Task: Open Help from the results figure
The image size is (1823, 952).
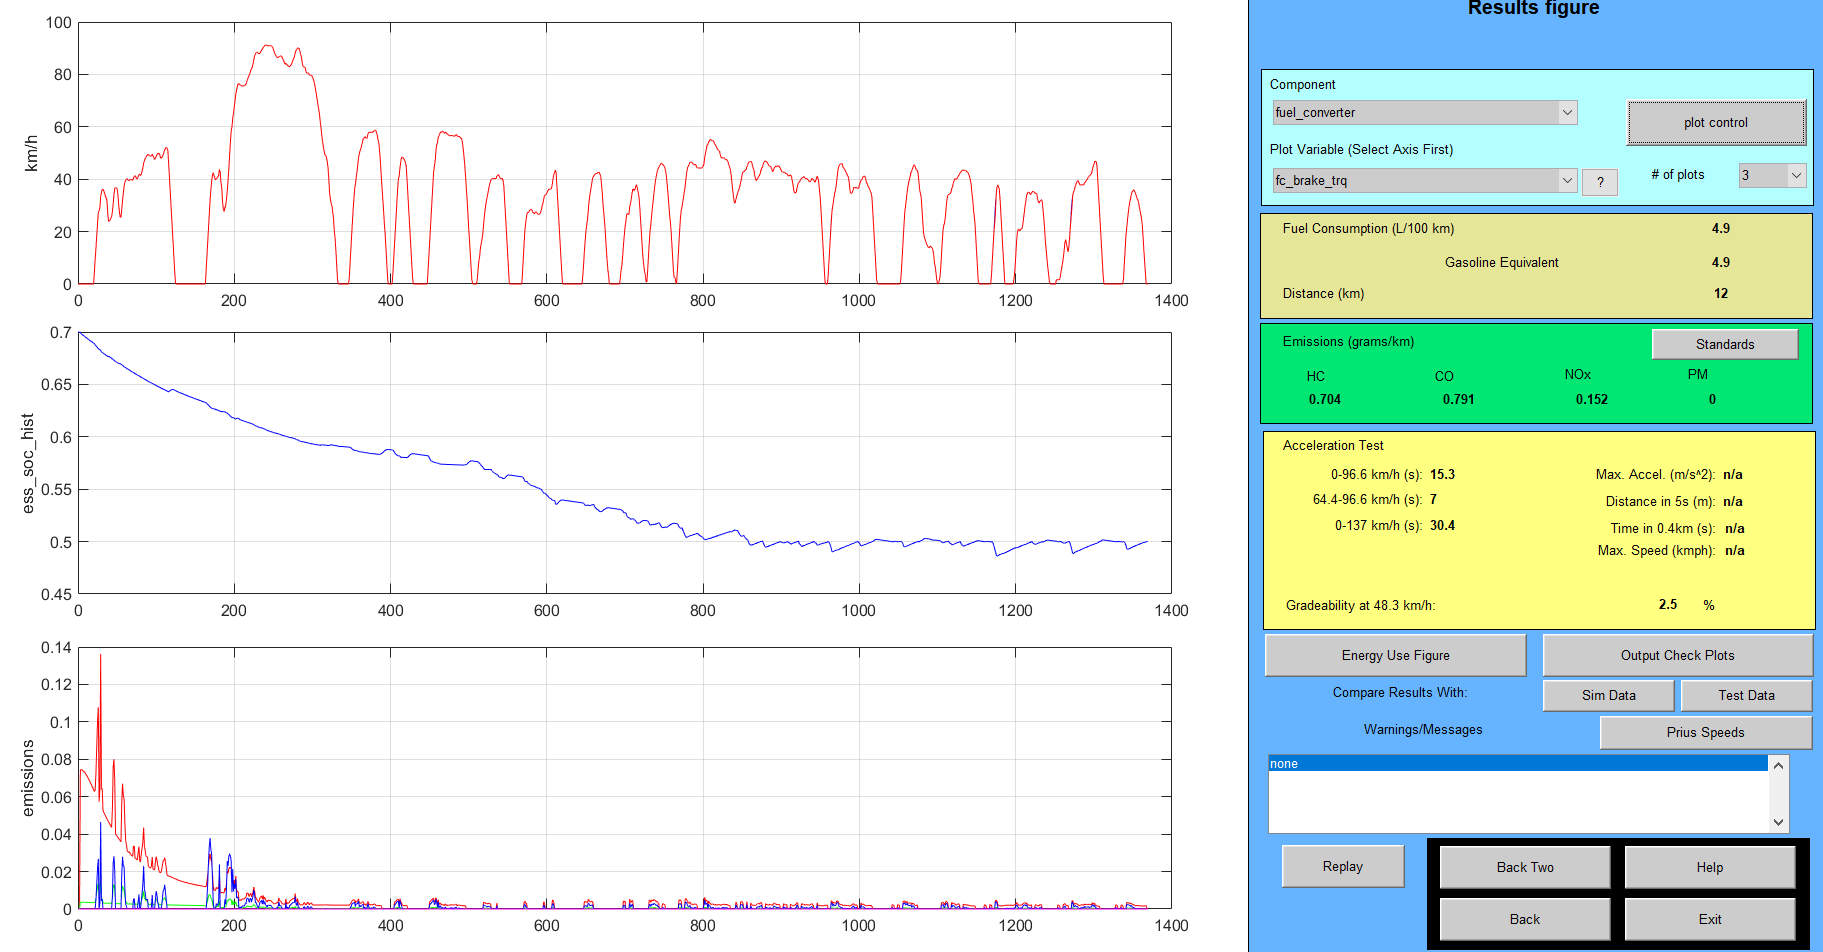Action: pos(1710,867)
